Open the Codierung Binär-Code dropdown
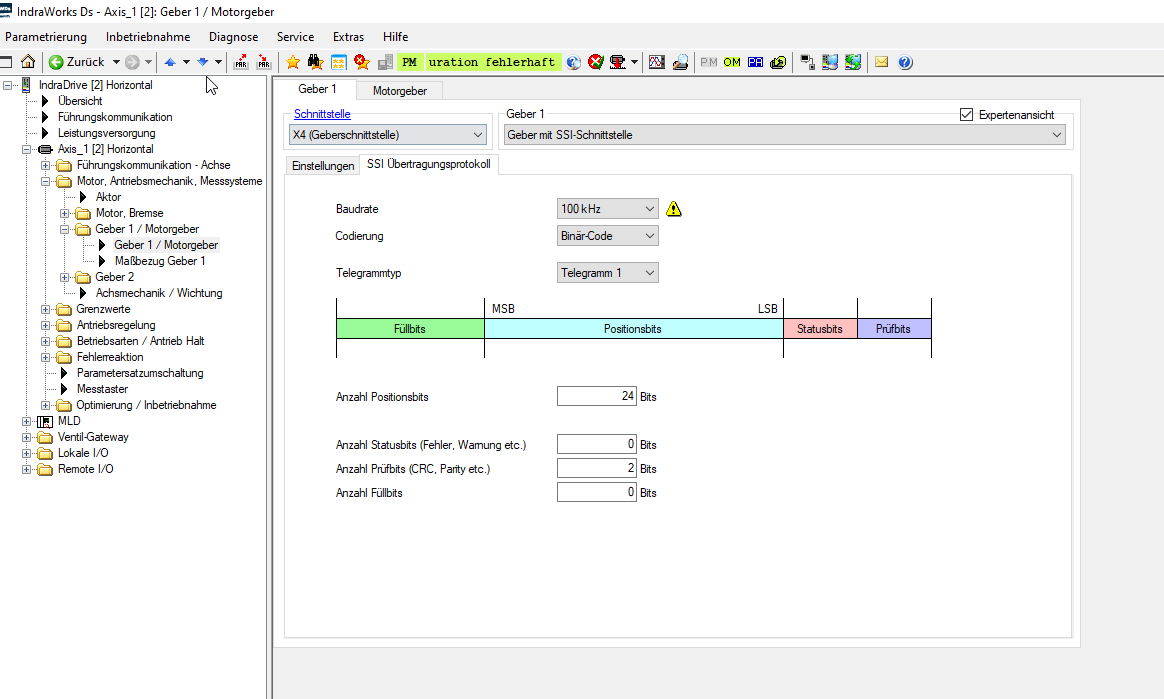 point(608,236)
